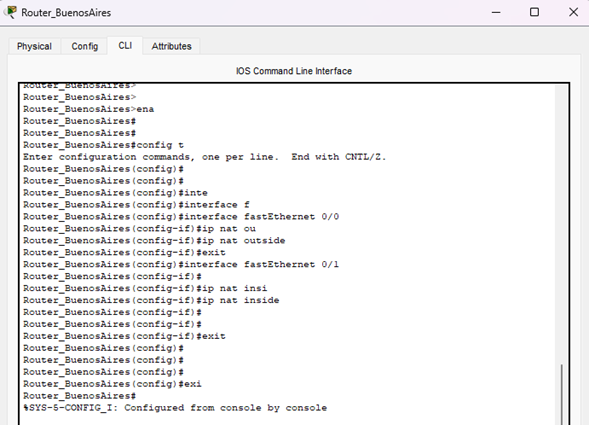Click the 'ena' command line

coord(89,109)
